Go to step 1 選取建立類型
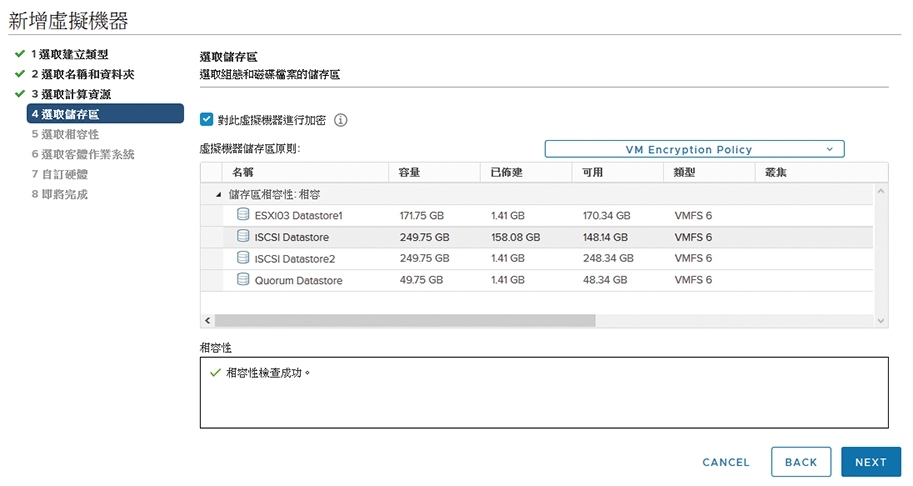This screenshot has width=913, height=486. 68,54
